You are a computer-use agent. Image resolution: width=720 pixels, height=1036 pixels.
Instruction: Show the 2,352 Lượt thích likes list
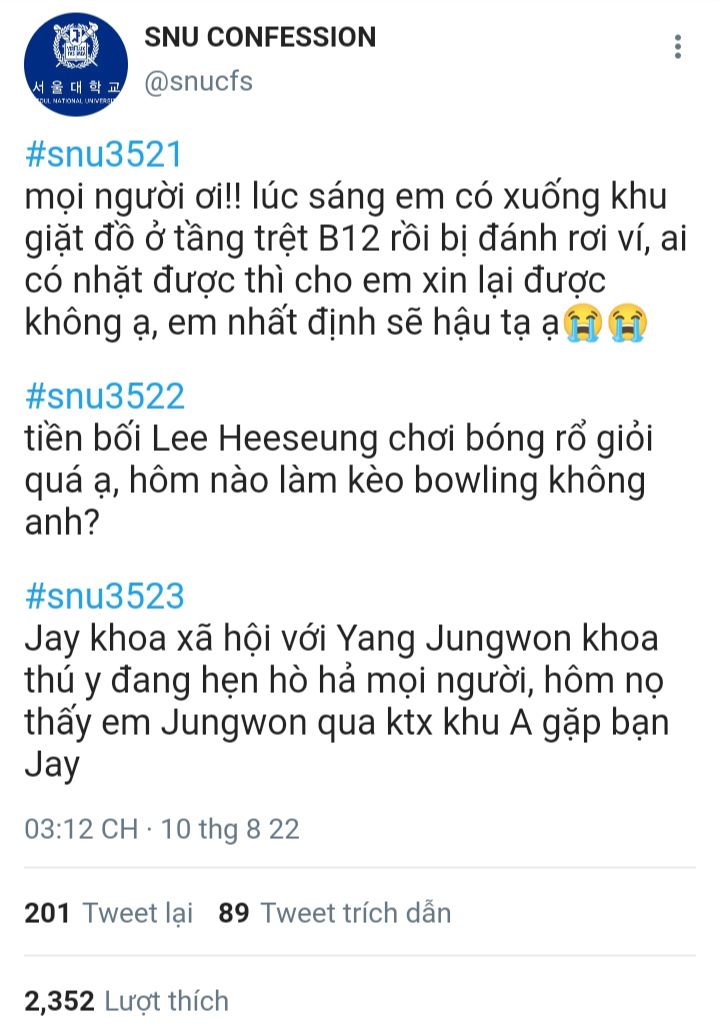coord(127,1001)
